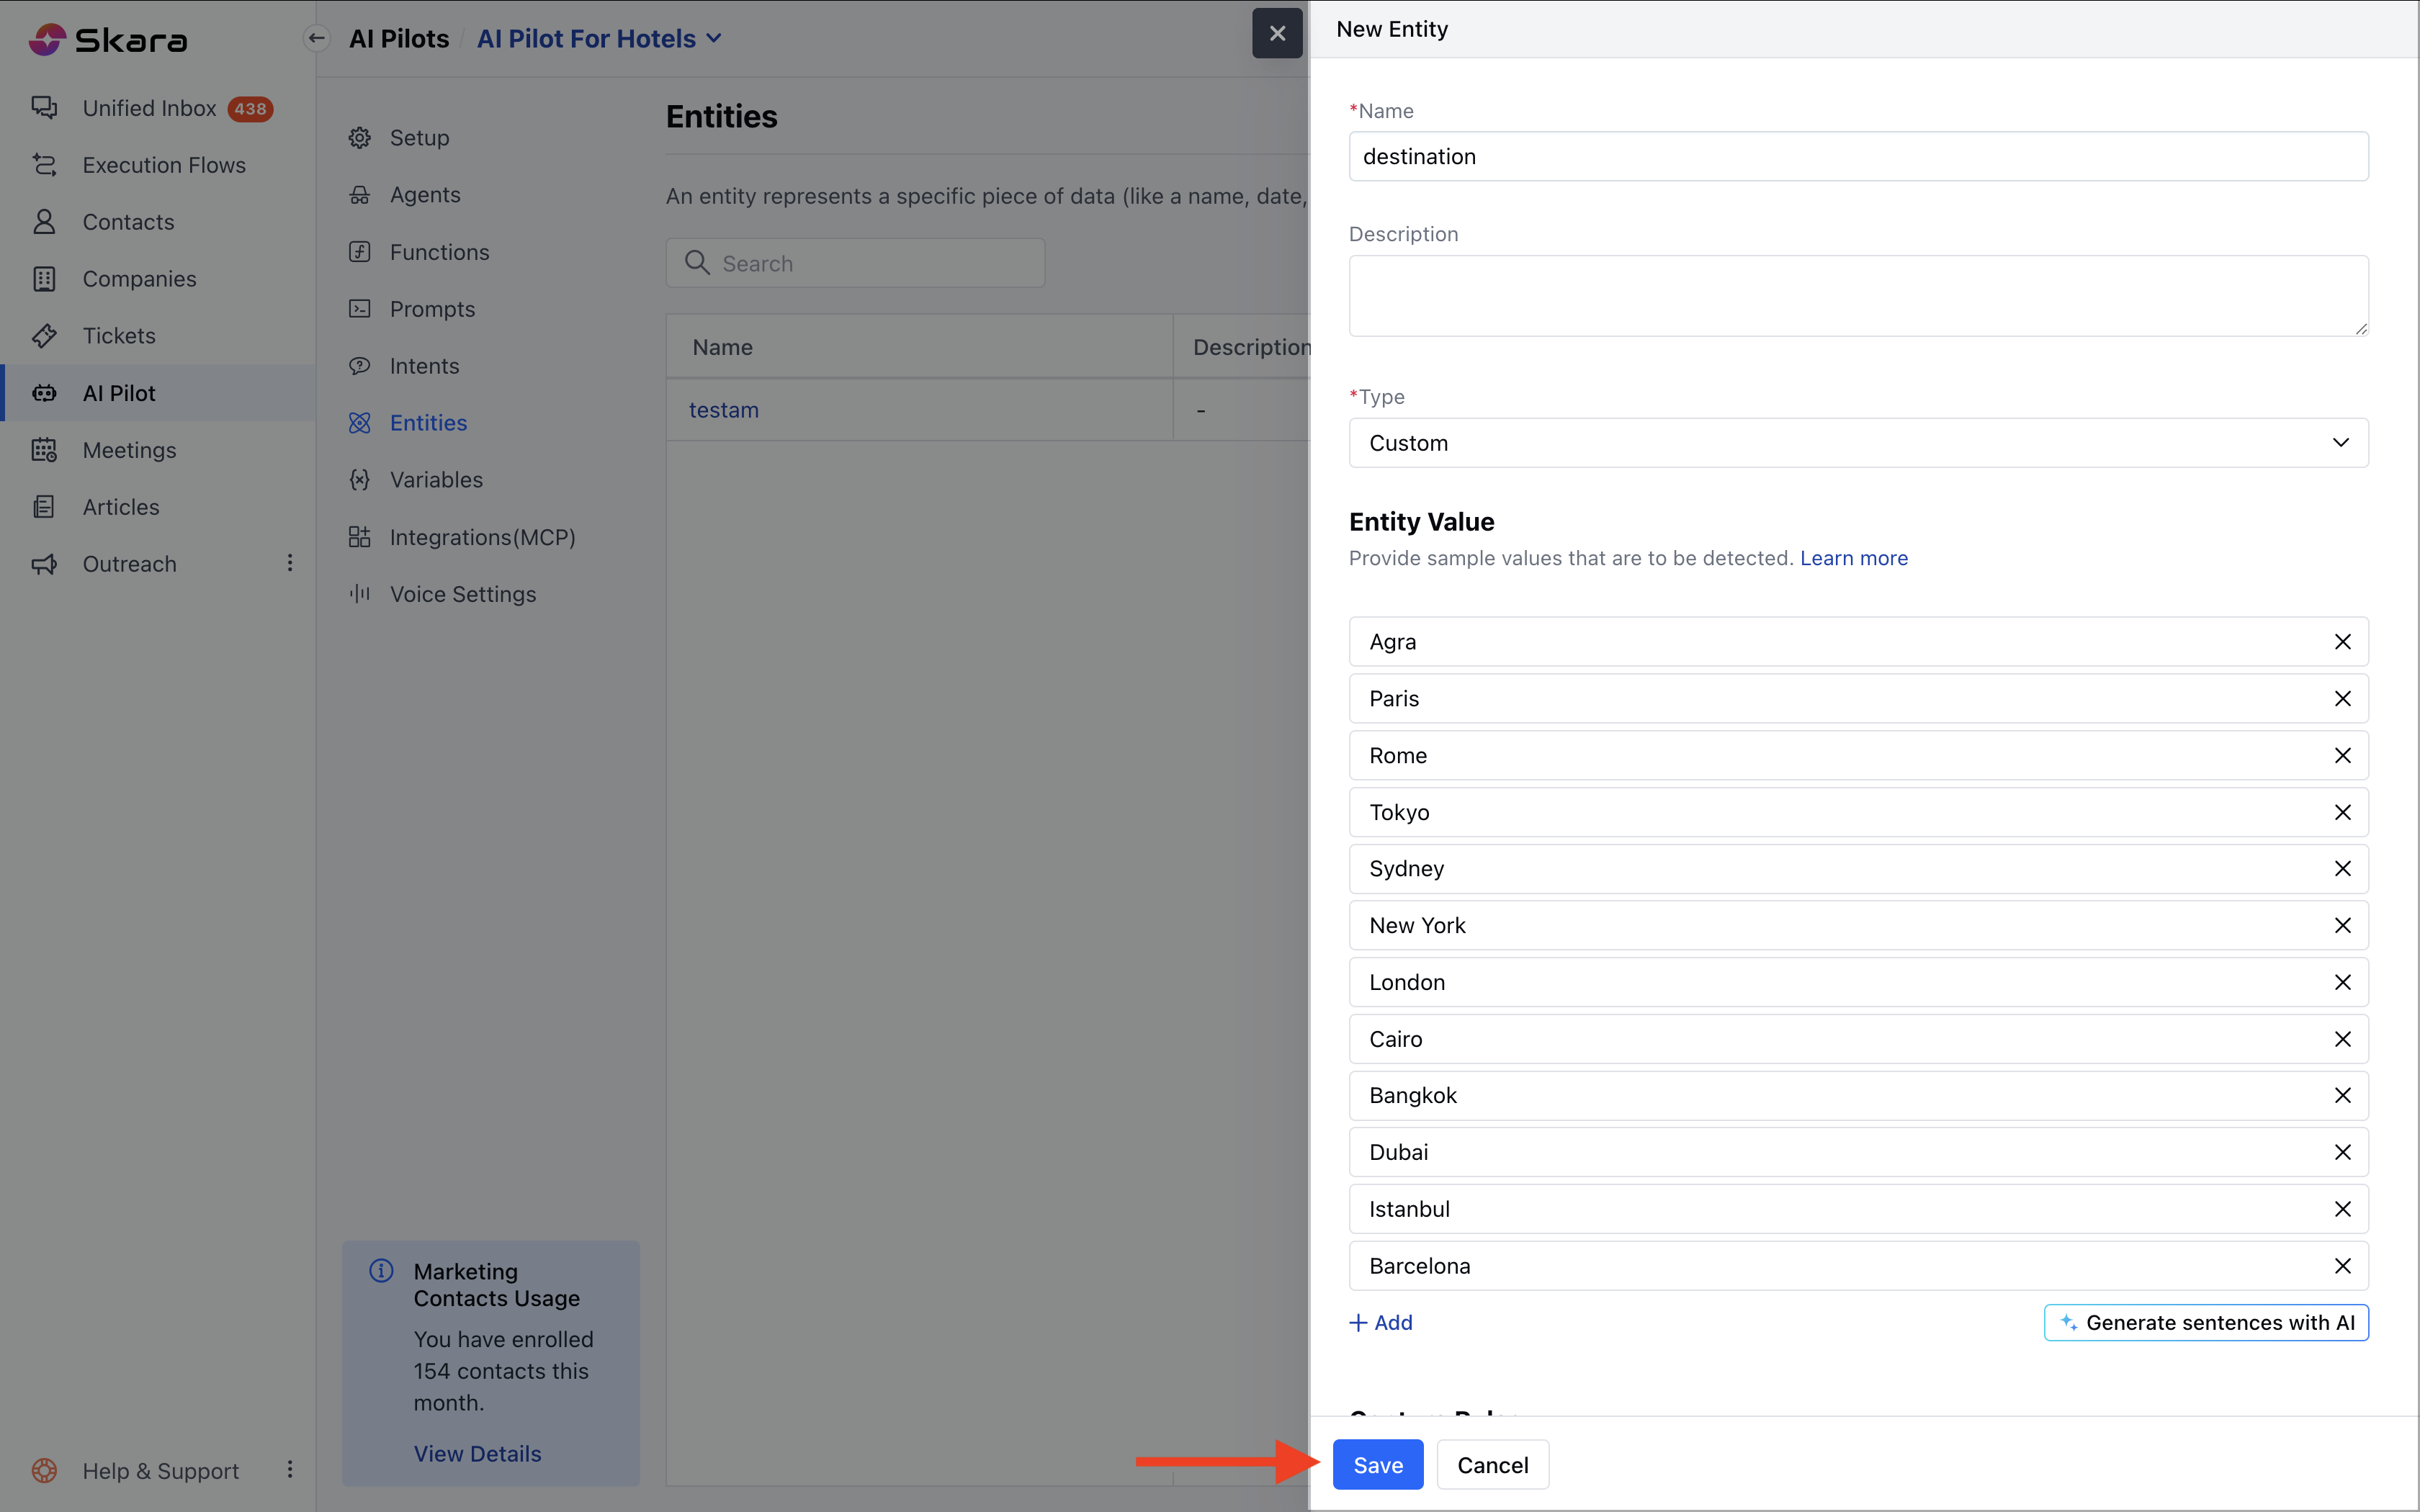Click the Execution Flows icon

click(x=44, y=165)
